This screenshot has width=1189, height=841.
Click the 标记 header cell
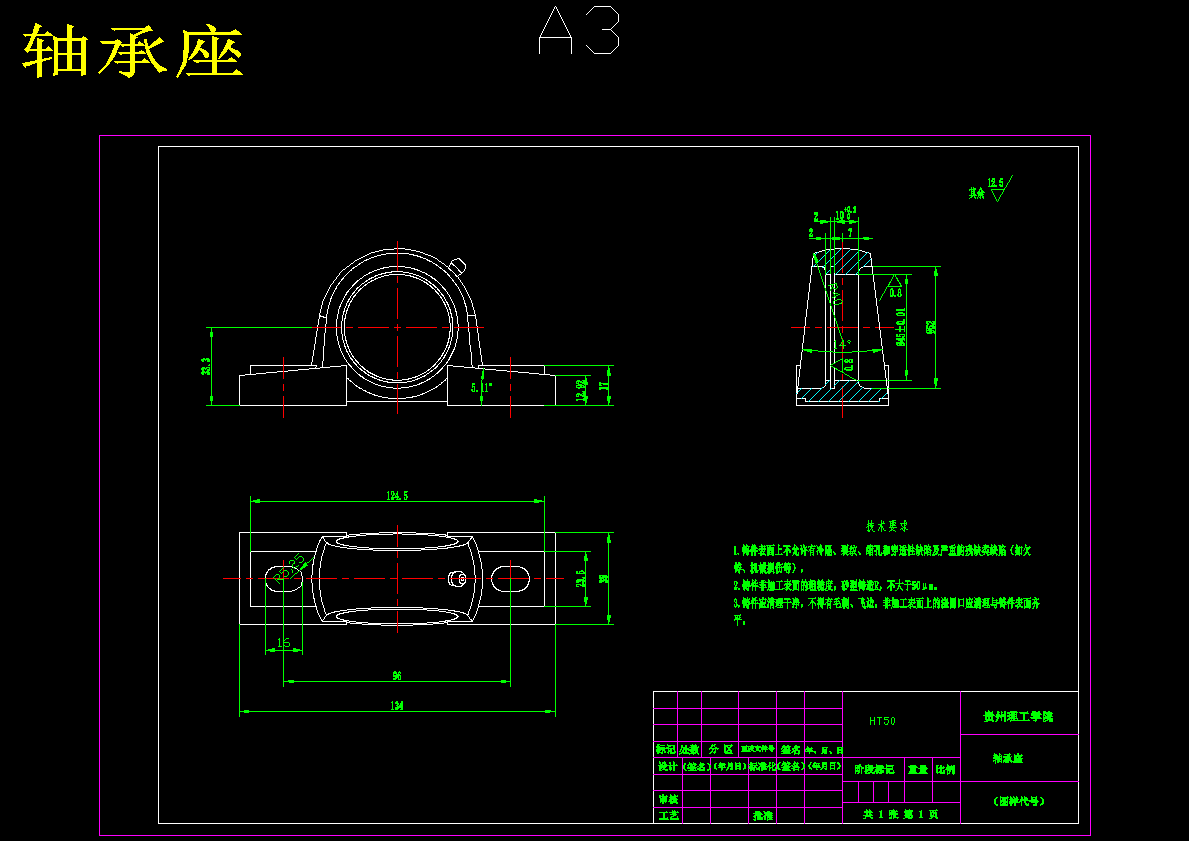(666, 749)
